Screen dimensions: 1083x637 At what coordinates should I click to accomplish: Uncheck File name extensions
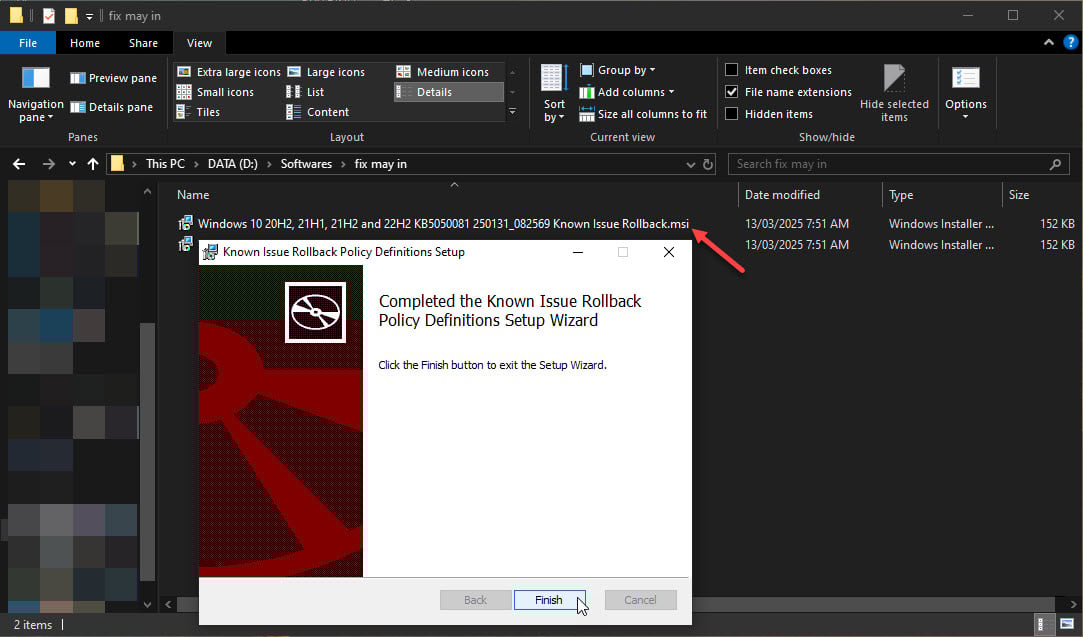tap(788, 92)
